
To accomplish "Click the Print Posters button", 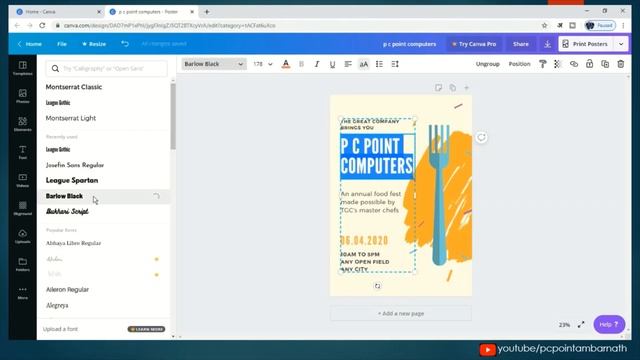I will (585, 44).
